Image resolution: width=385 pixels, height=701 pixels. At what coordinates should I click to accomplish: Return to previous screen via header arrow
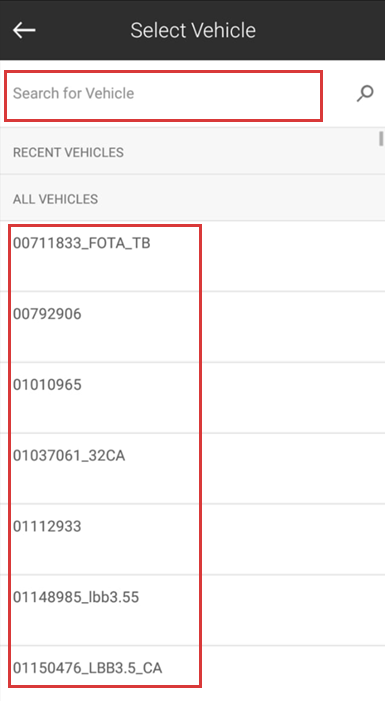tap(24, 30)
